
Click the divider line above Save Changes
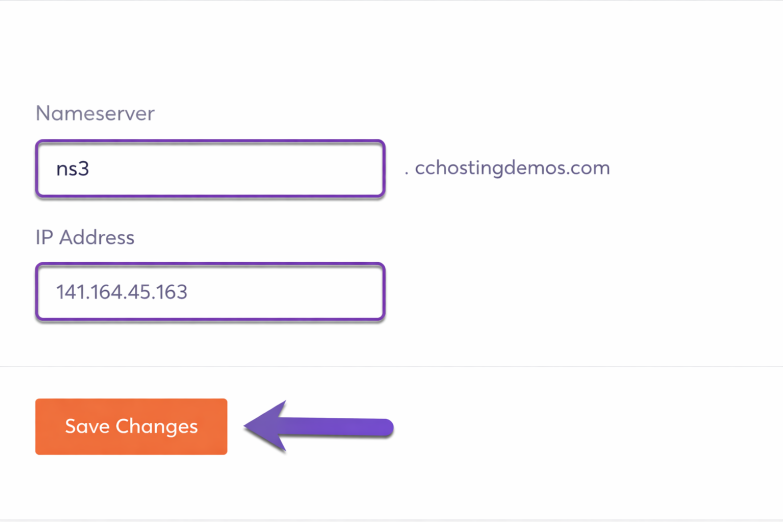[x=391, y=367]
